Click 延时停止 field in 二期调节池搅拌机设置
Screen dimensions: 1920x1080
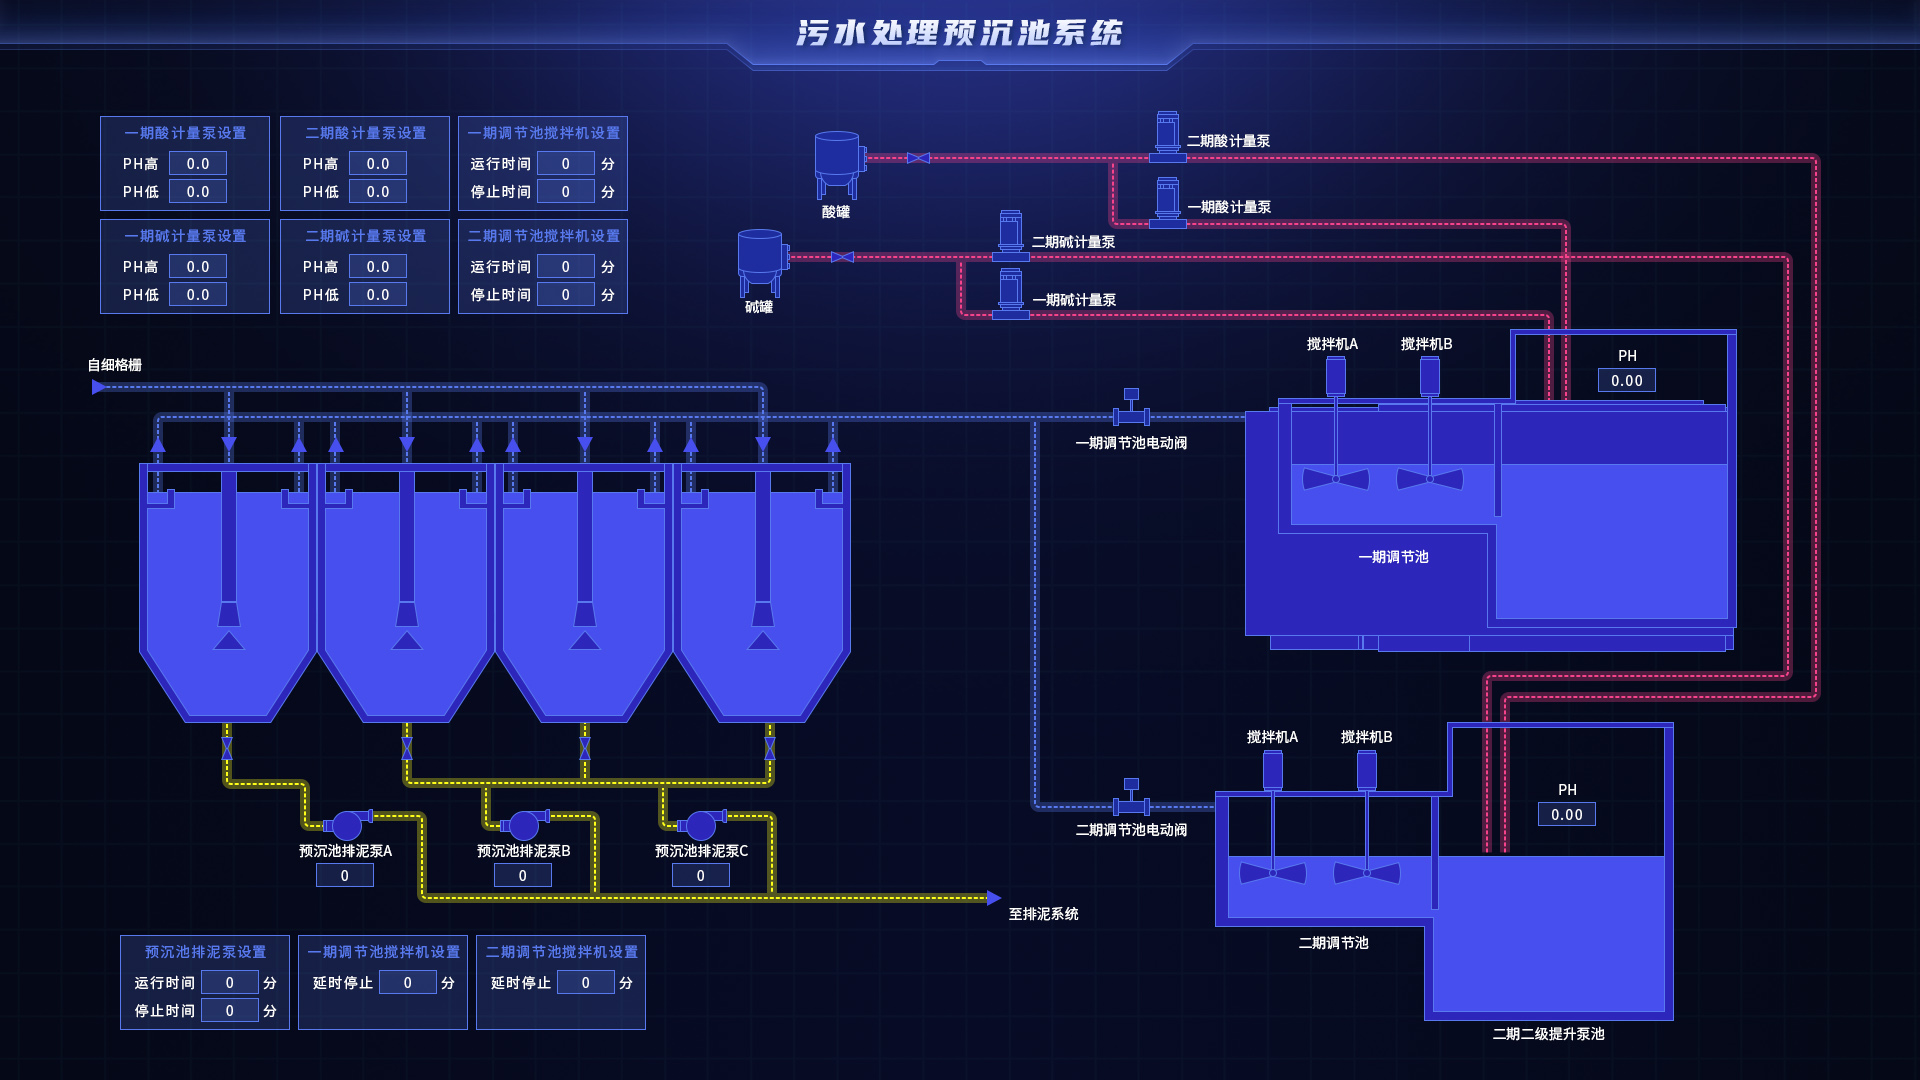(x=585, y=982)
